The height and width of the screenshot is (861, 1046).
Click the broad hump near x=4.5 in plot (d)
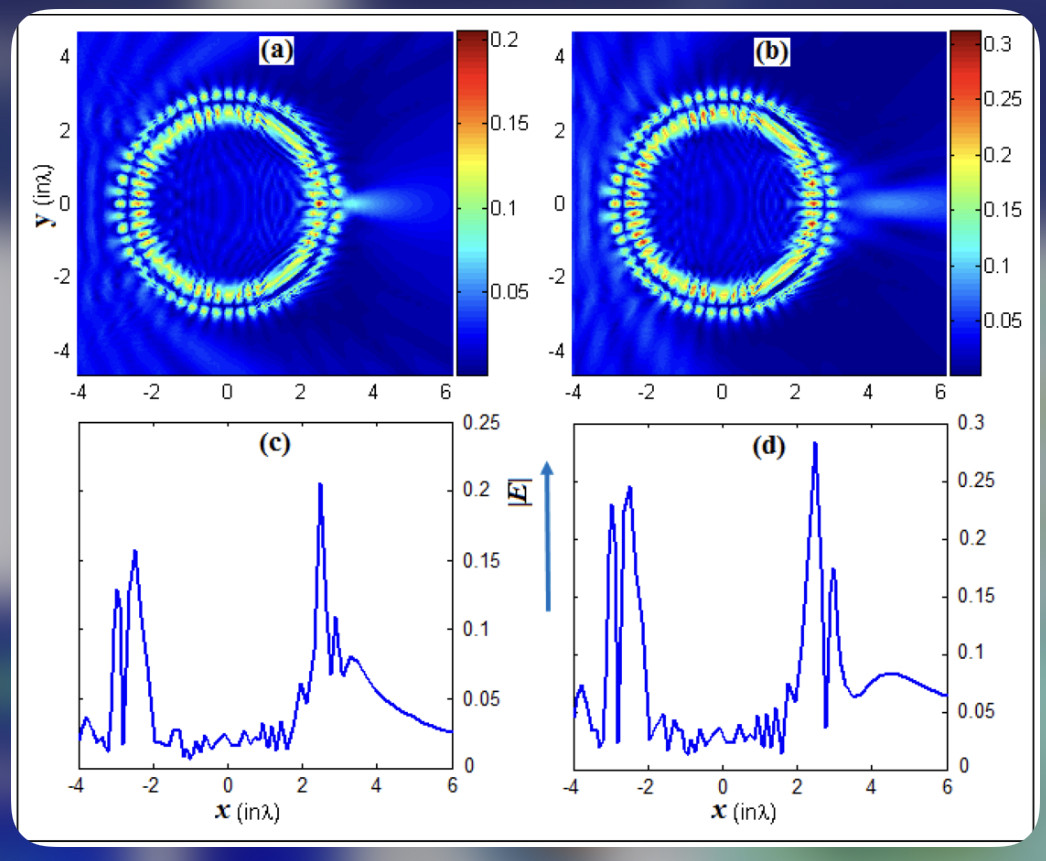[x=890, y=674]
